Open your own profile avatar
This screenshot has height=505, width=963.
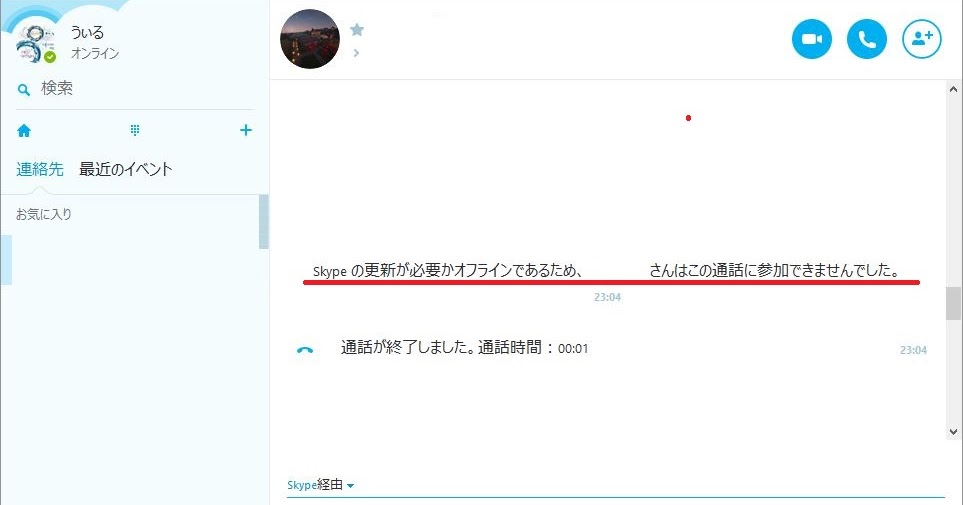(x=36, y=44)
